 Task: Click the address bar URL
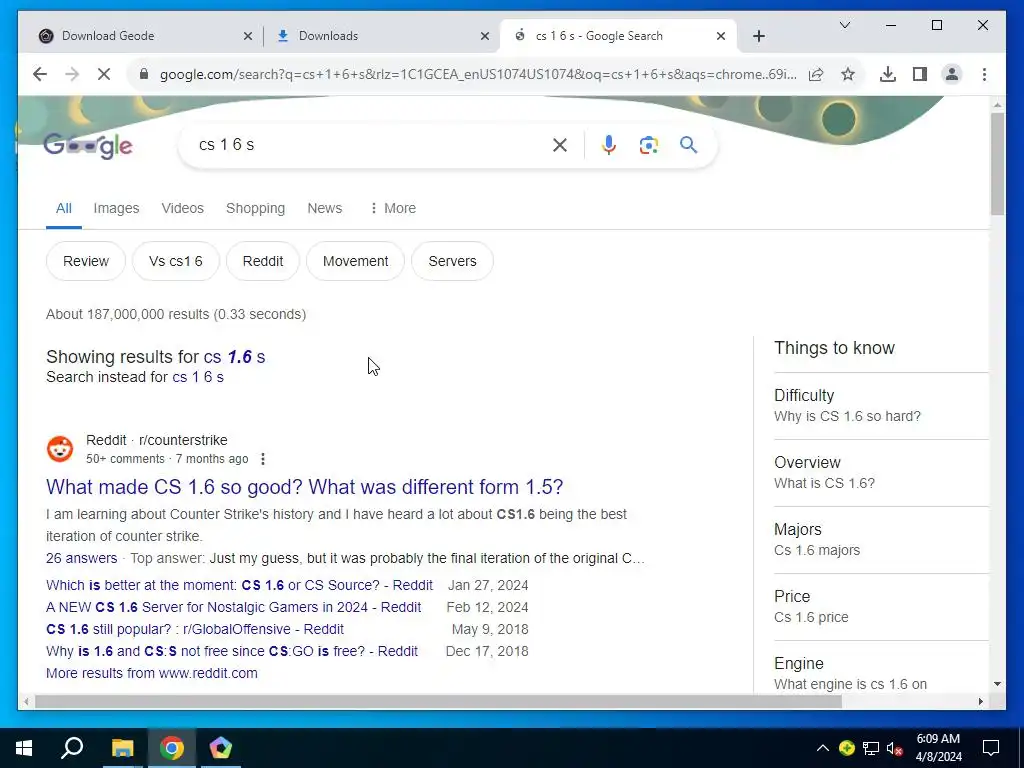478,74
